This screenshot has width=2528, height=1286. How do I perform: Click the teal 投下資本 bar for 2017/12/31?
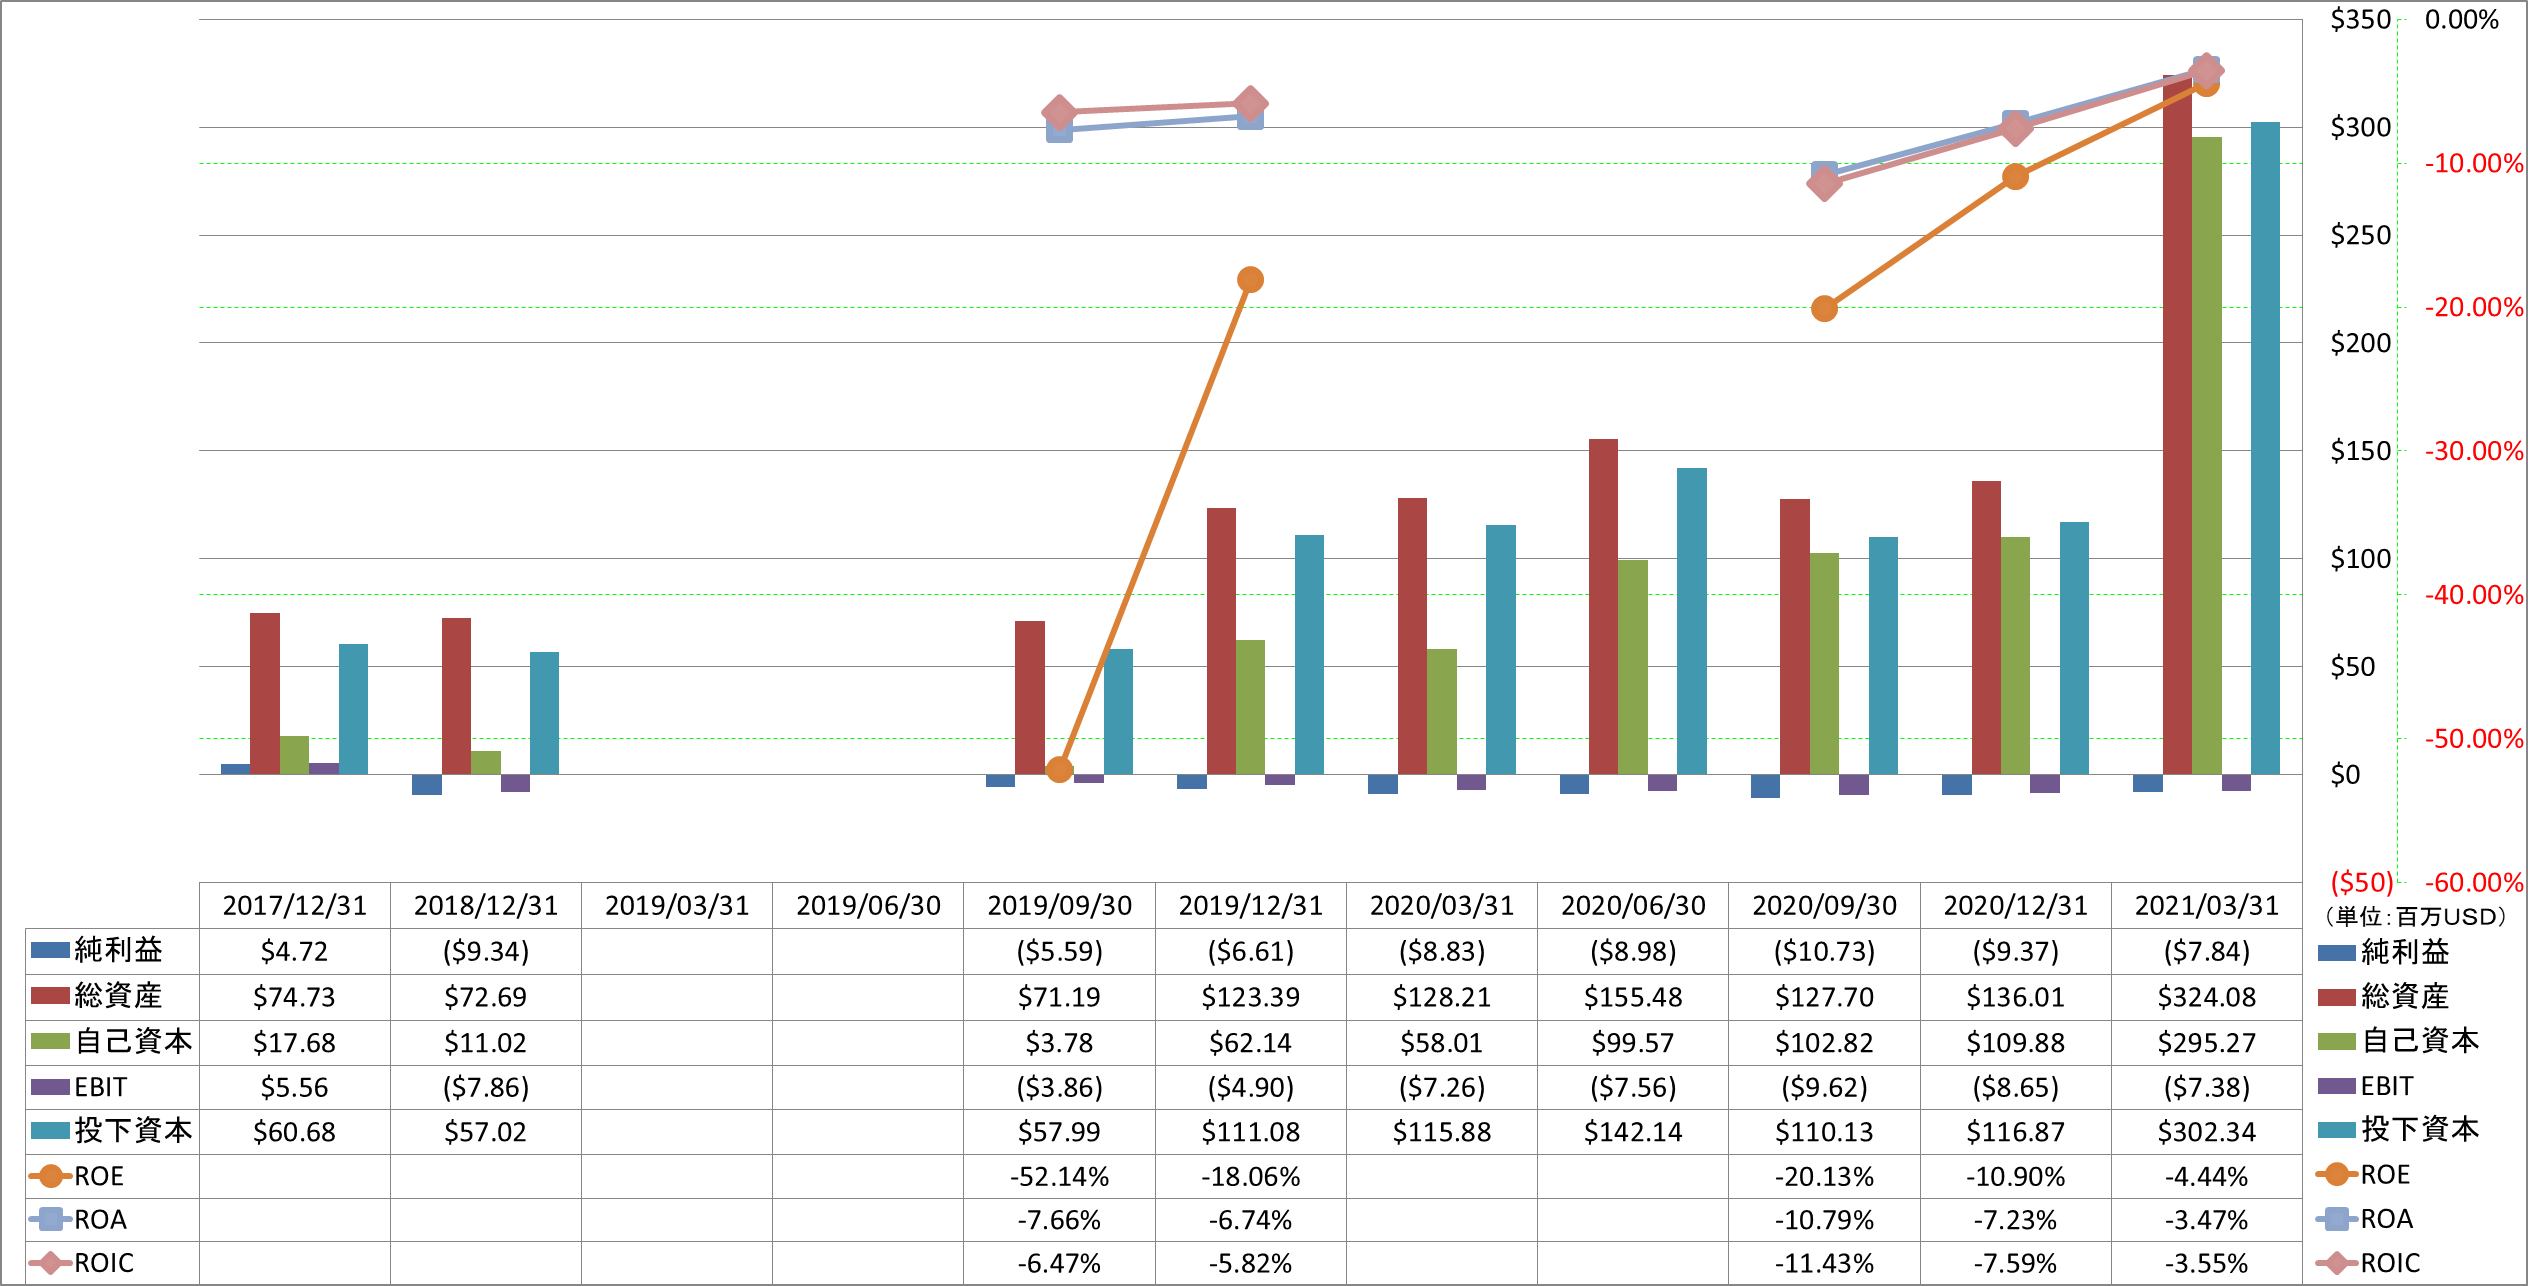coord(353,709)
